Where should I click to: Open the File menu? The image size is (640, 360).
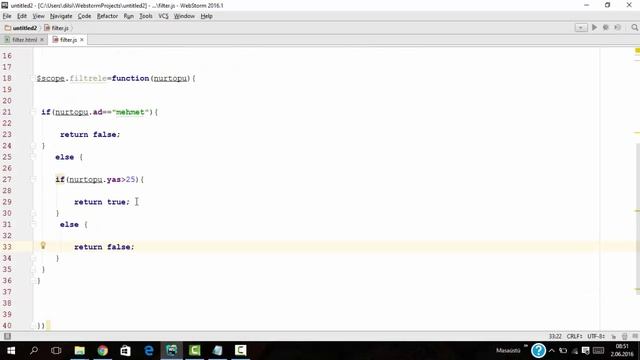click(7, 16)
